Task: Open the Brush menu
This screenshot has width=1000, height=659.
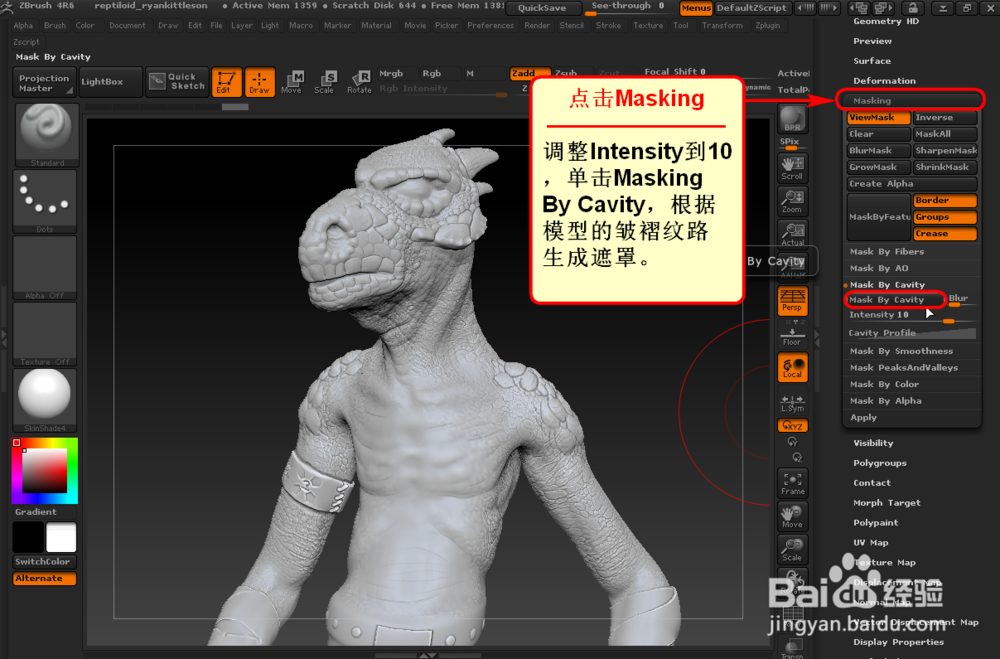Action: coord(55,26)
